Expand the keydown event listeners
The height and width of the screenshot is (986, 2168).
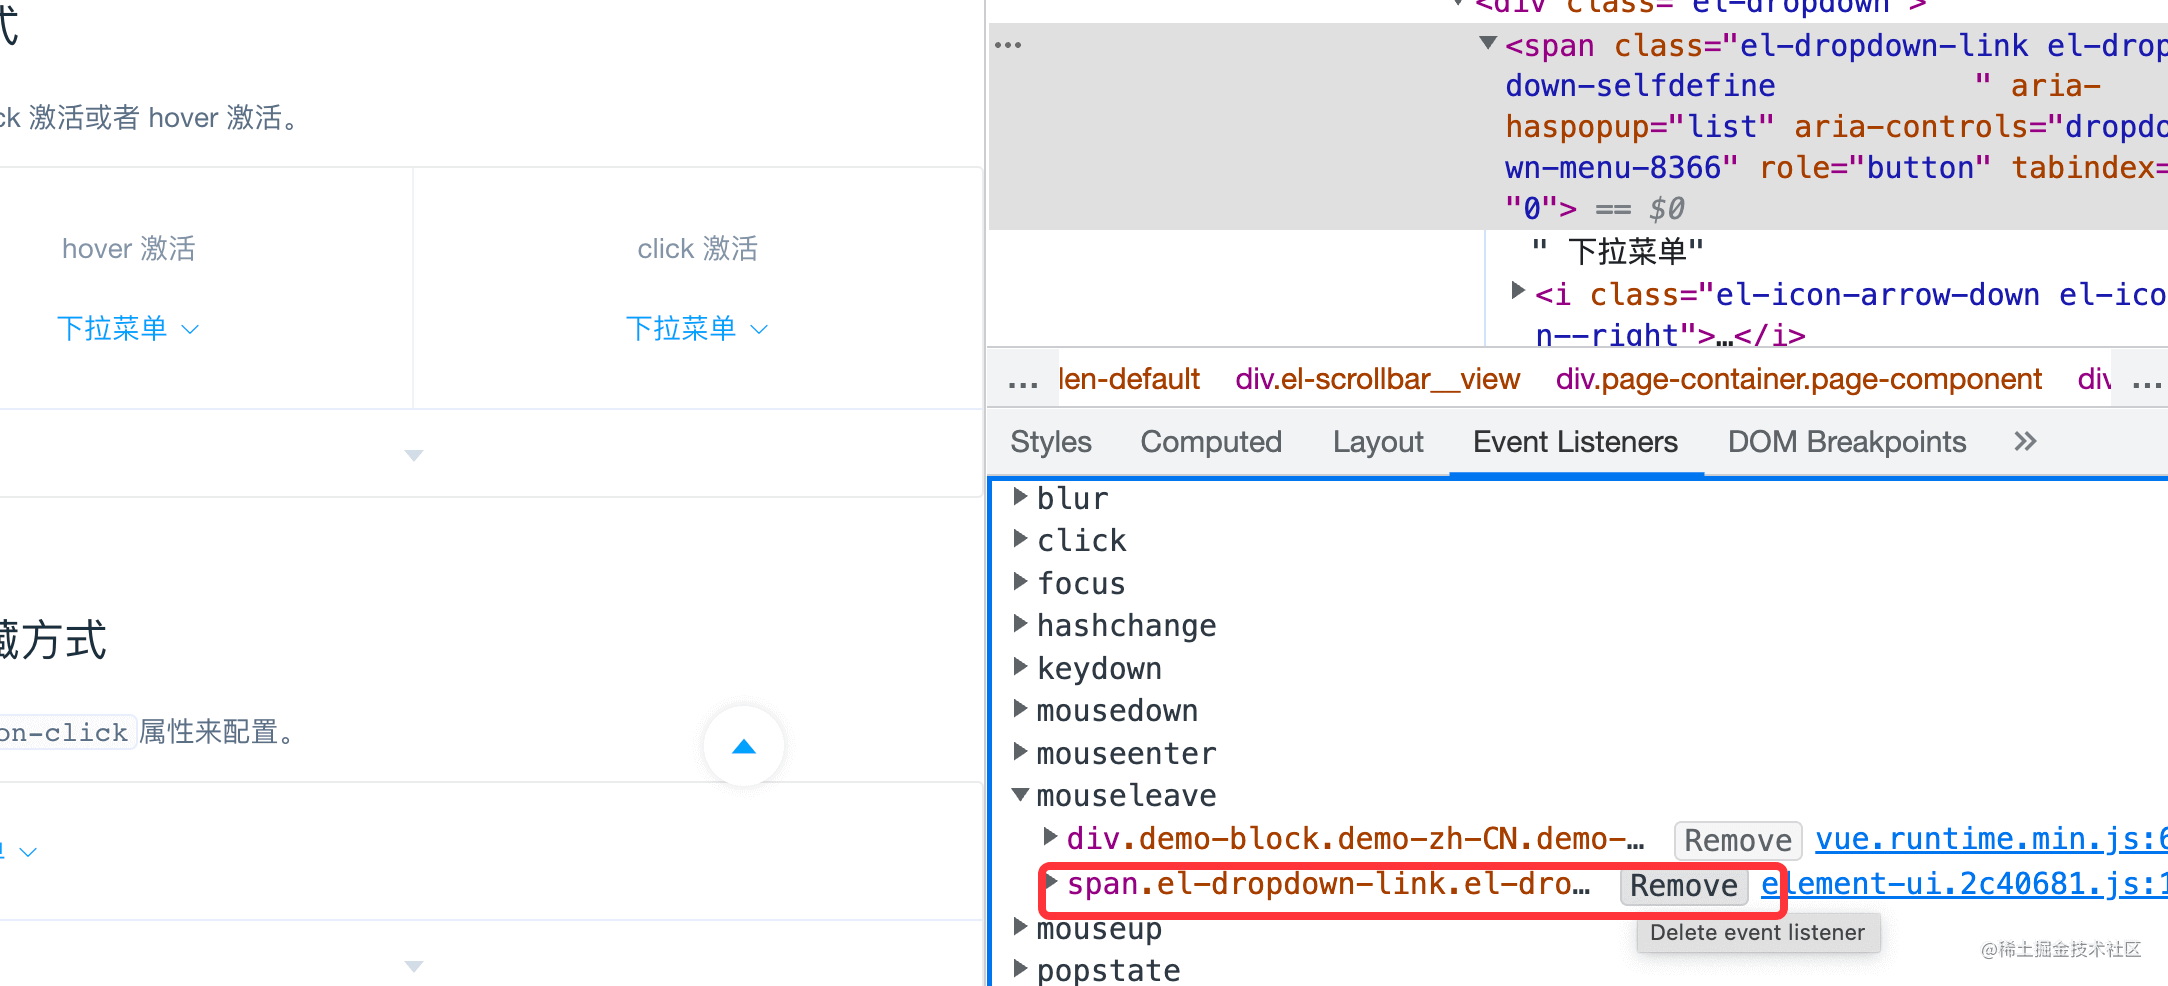tap(1020, 666)
